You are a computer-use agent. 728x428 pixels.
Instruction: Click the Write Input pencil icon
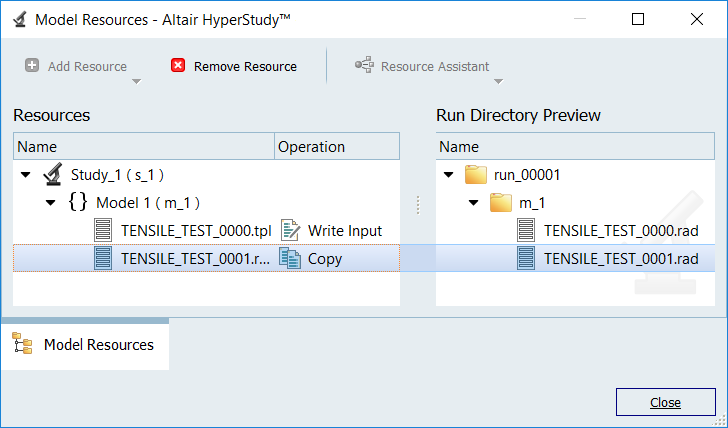[x=290, y=230]
